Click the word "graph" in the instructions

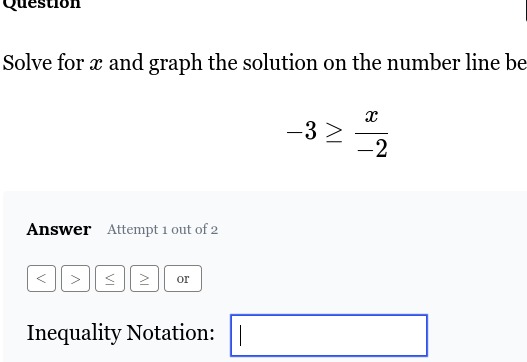coord(176,64)
